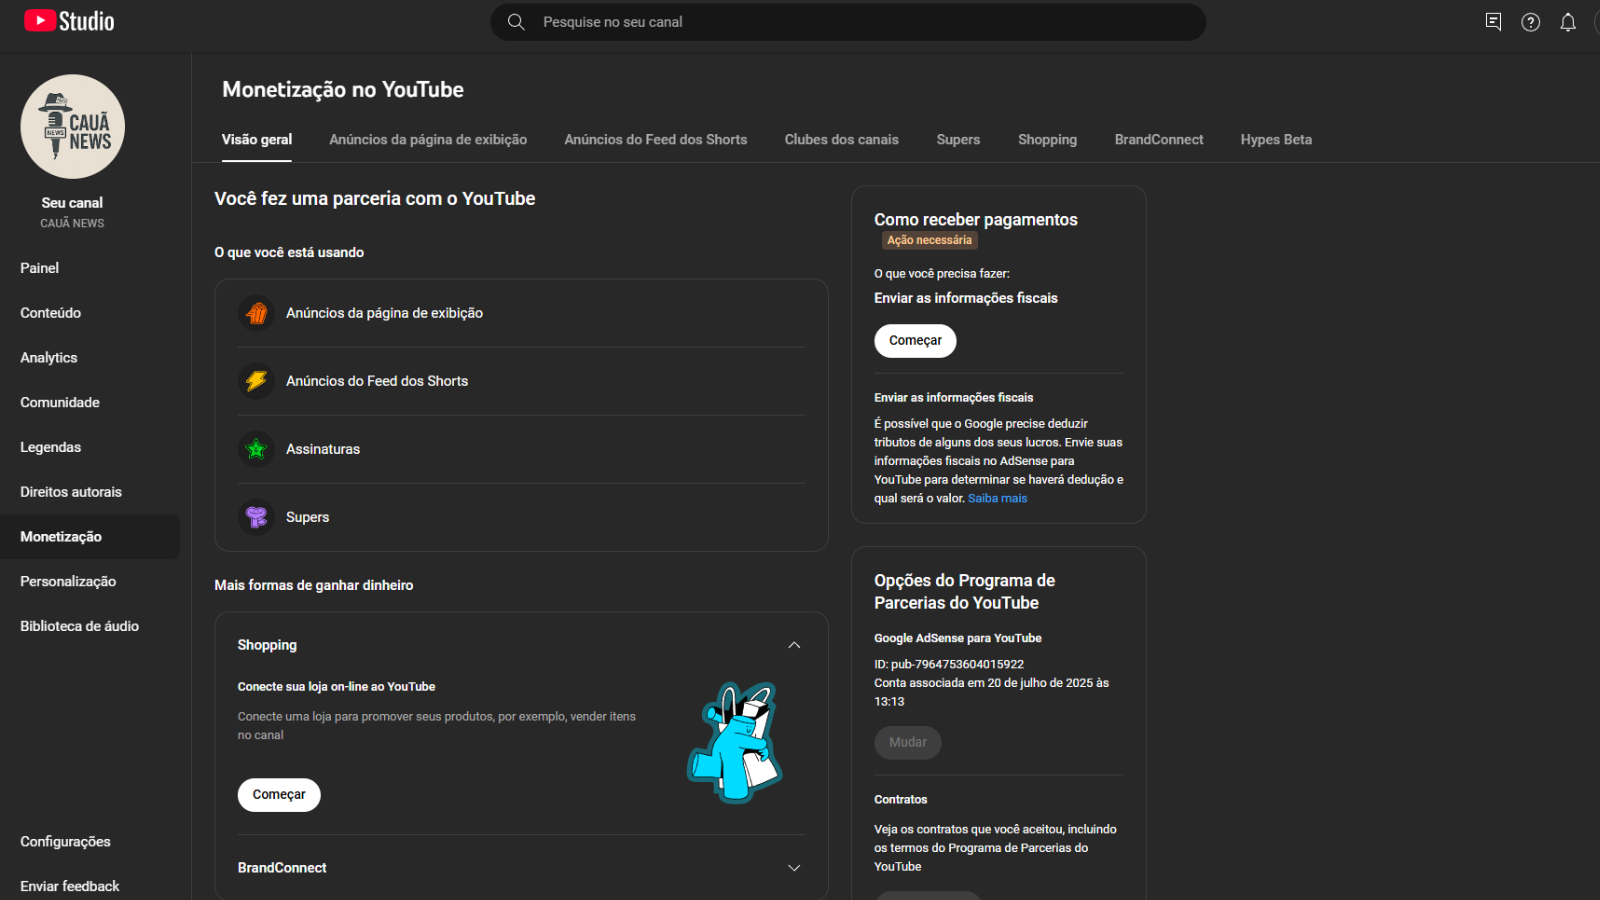The width and height of the screenshot is (1600, 900).
Task: Open Anúncios do Feed dos Shorts tab
Action: [x=656, y=140]
